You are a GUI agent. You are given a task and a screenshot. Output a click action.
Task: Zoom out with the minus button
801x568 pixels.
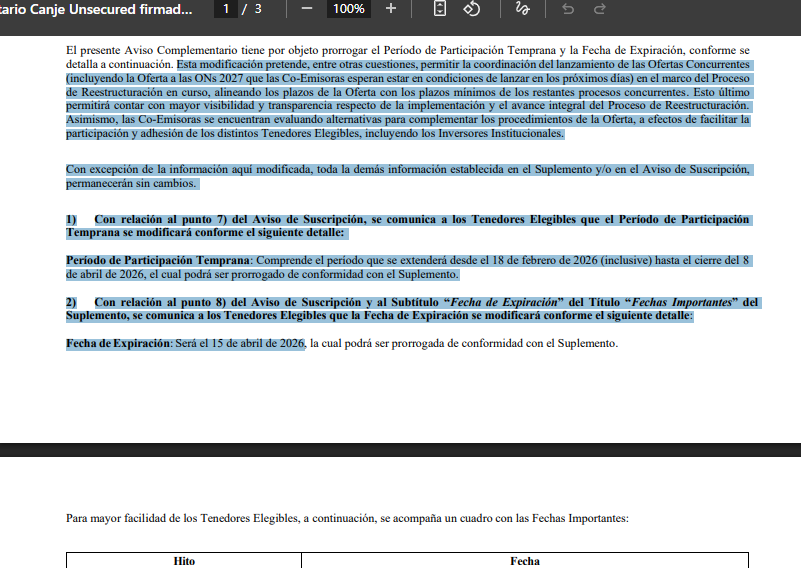[x=307, y=9]
